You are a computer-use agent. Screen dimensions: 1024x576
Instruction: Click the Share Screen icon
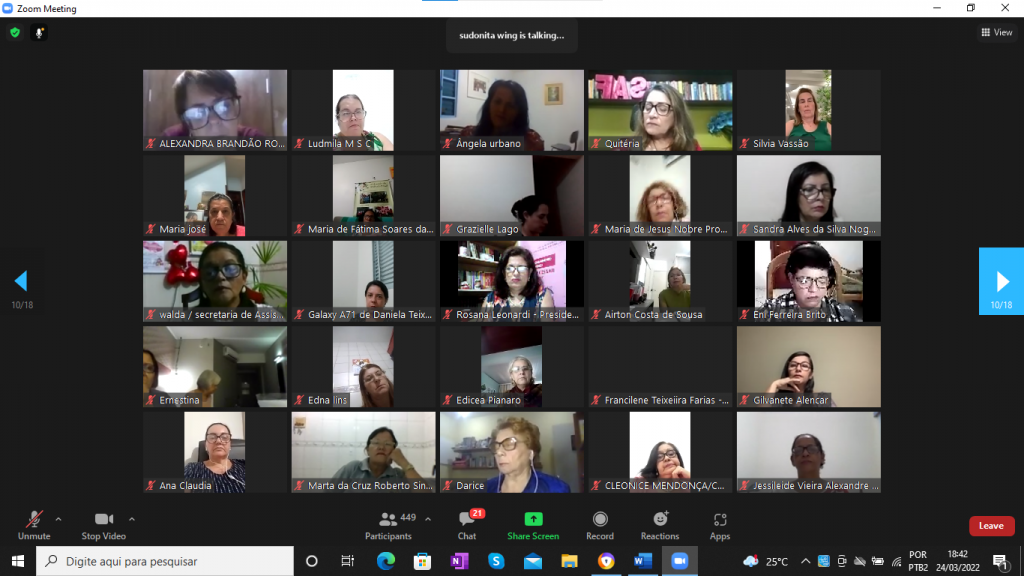(533, 524)
